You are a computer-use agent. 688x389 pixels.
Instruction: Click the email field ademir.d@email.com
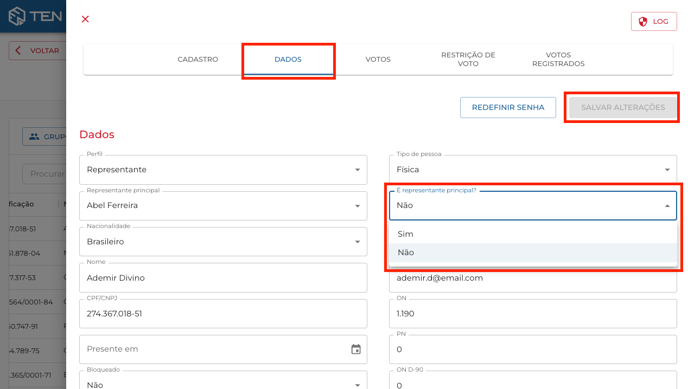point(533,281)
